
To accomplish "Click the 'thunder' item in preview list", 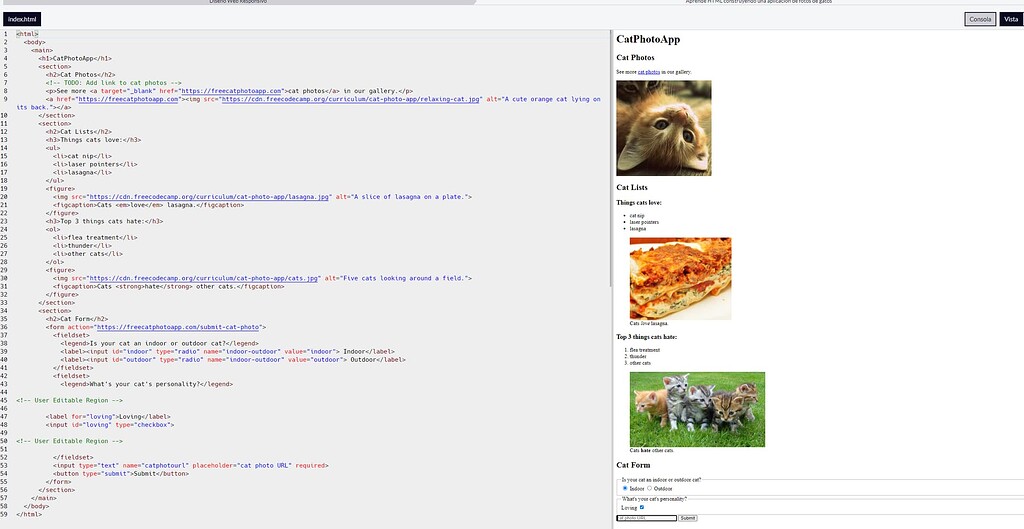I will click(638, 357).
